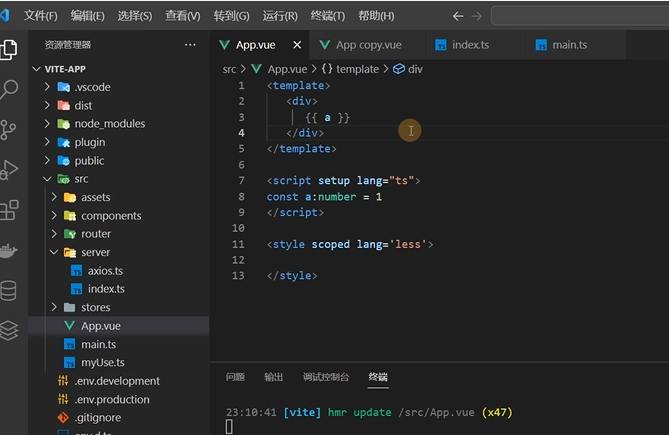The width and height of the screenshot is (669, 435).
Task: Open the layers stack icon in activity bar
Action: click(x=9, y=331)
